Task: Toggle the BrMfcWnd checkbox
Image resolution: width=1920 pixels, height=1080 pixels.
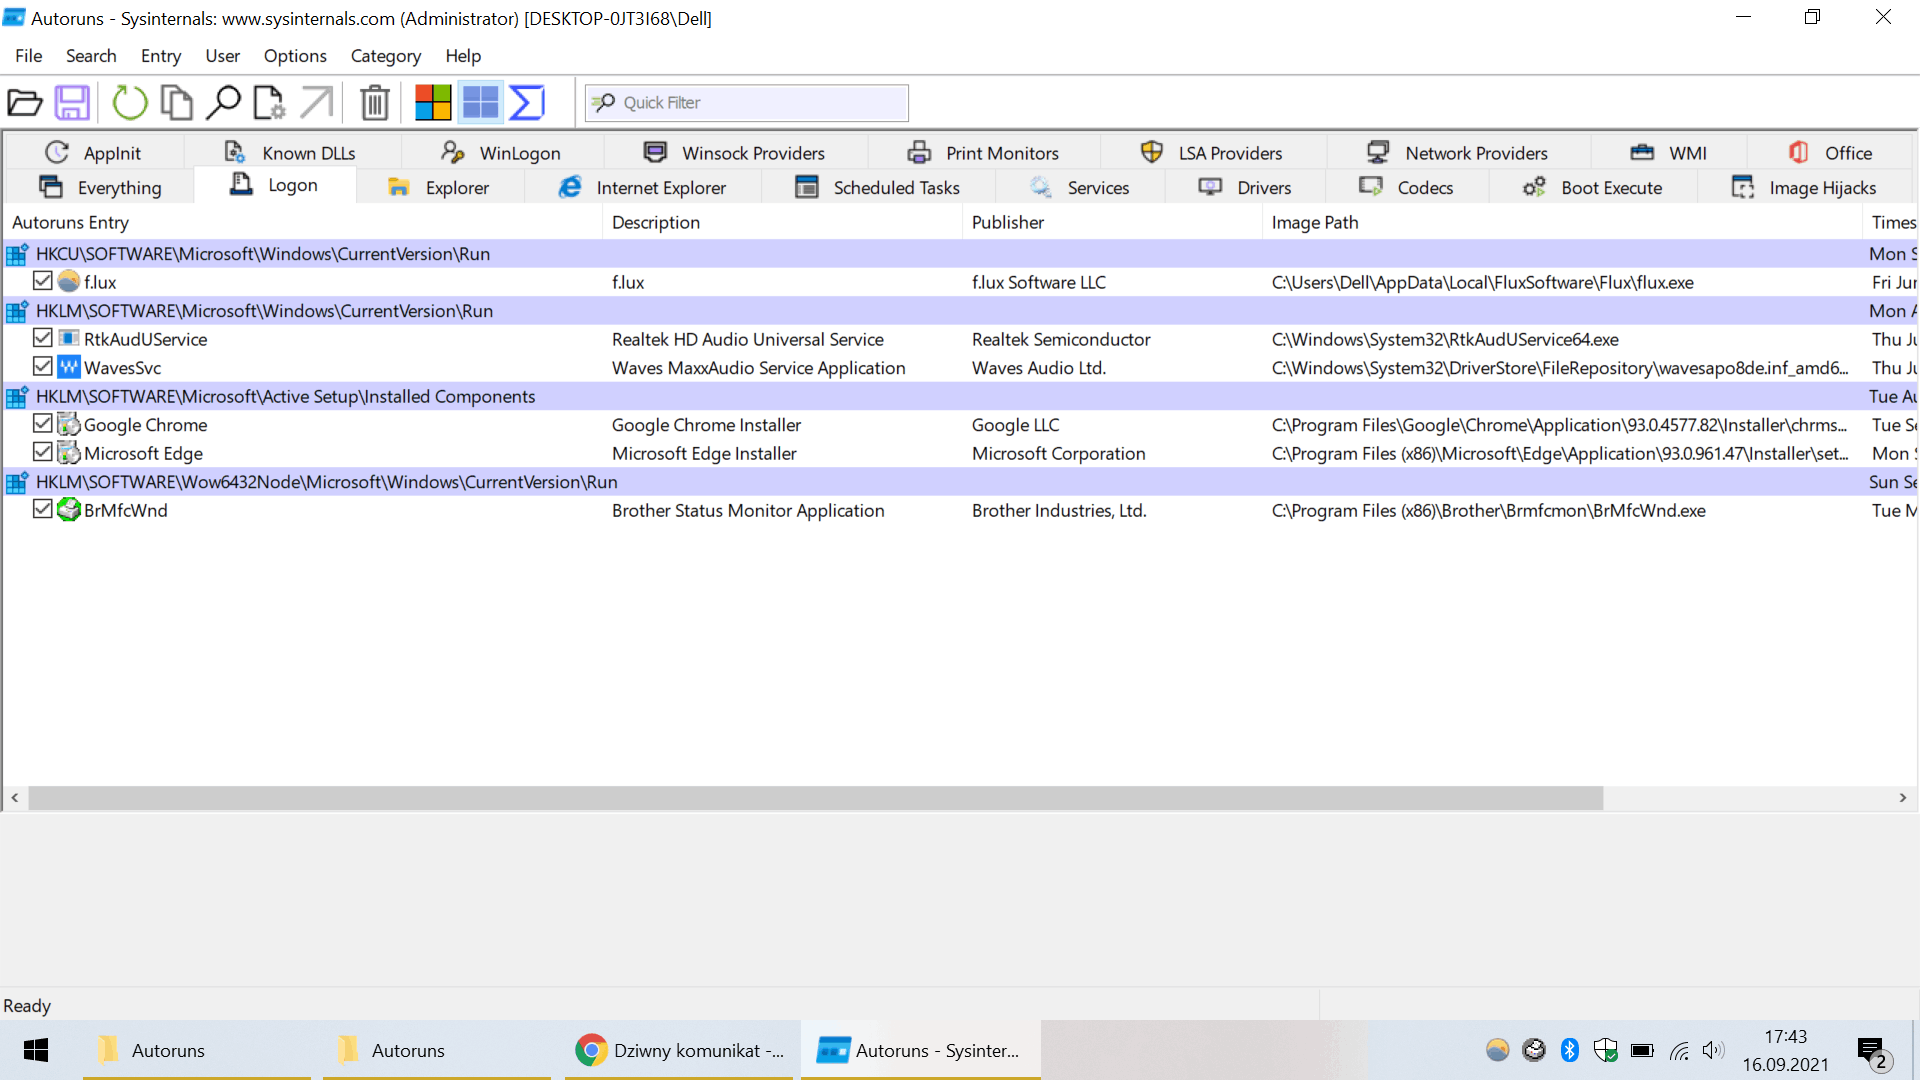Action: (x=42, y=509)
